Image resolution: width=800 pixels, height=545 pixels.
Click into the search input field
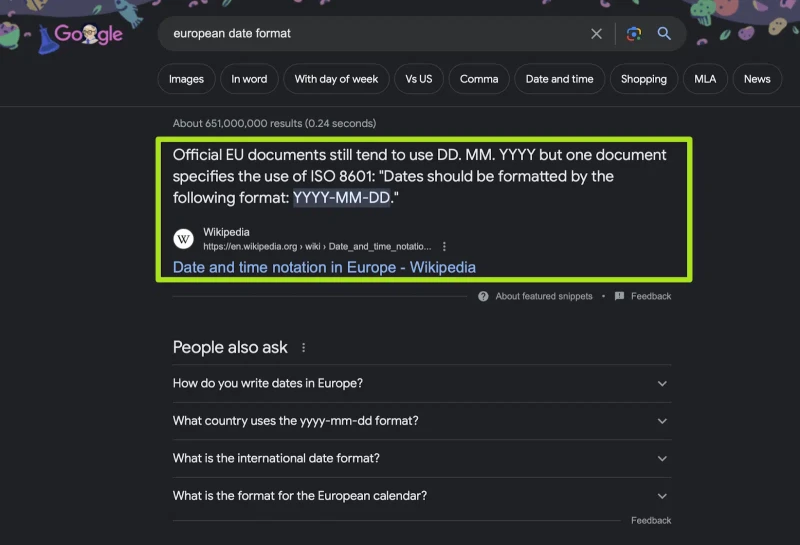coord(378,34)
